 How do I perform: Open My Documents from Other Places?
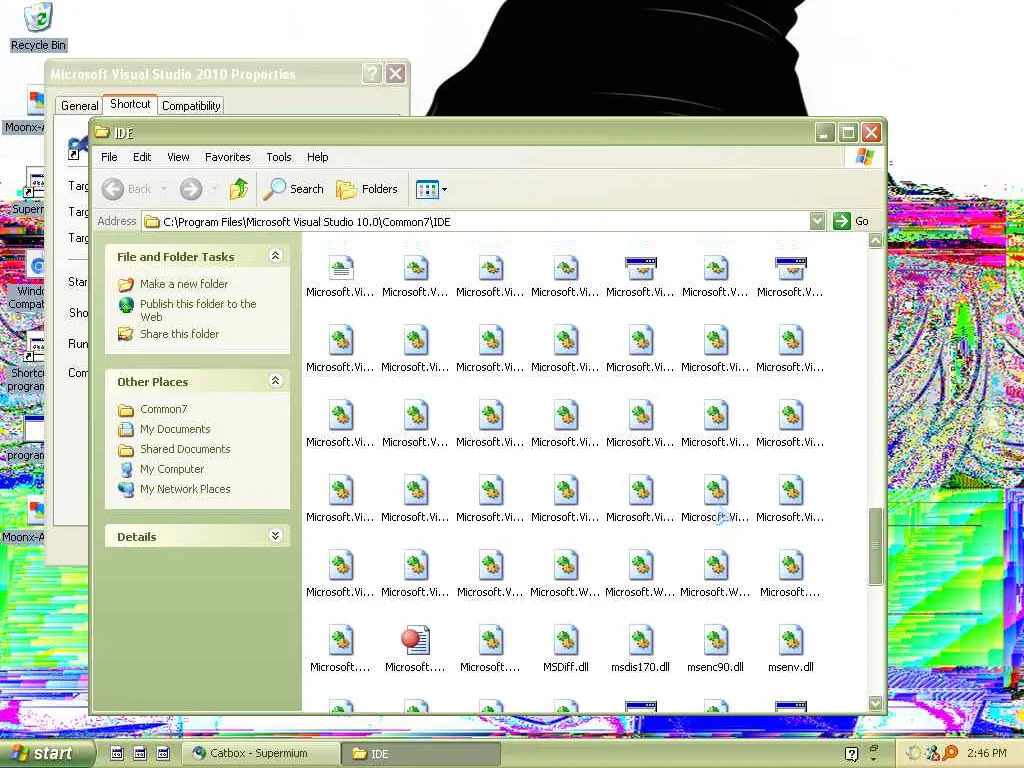pos(175,429)
